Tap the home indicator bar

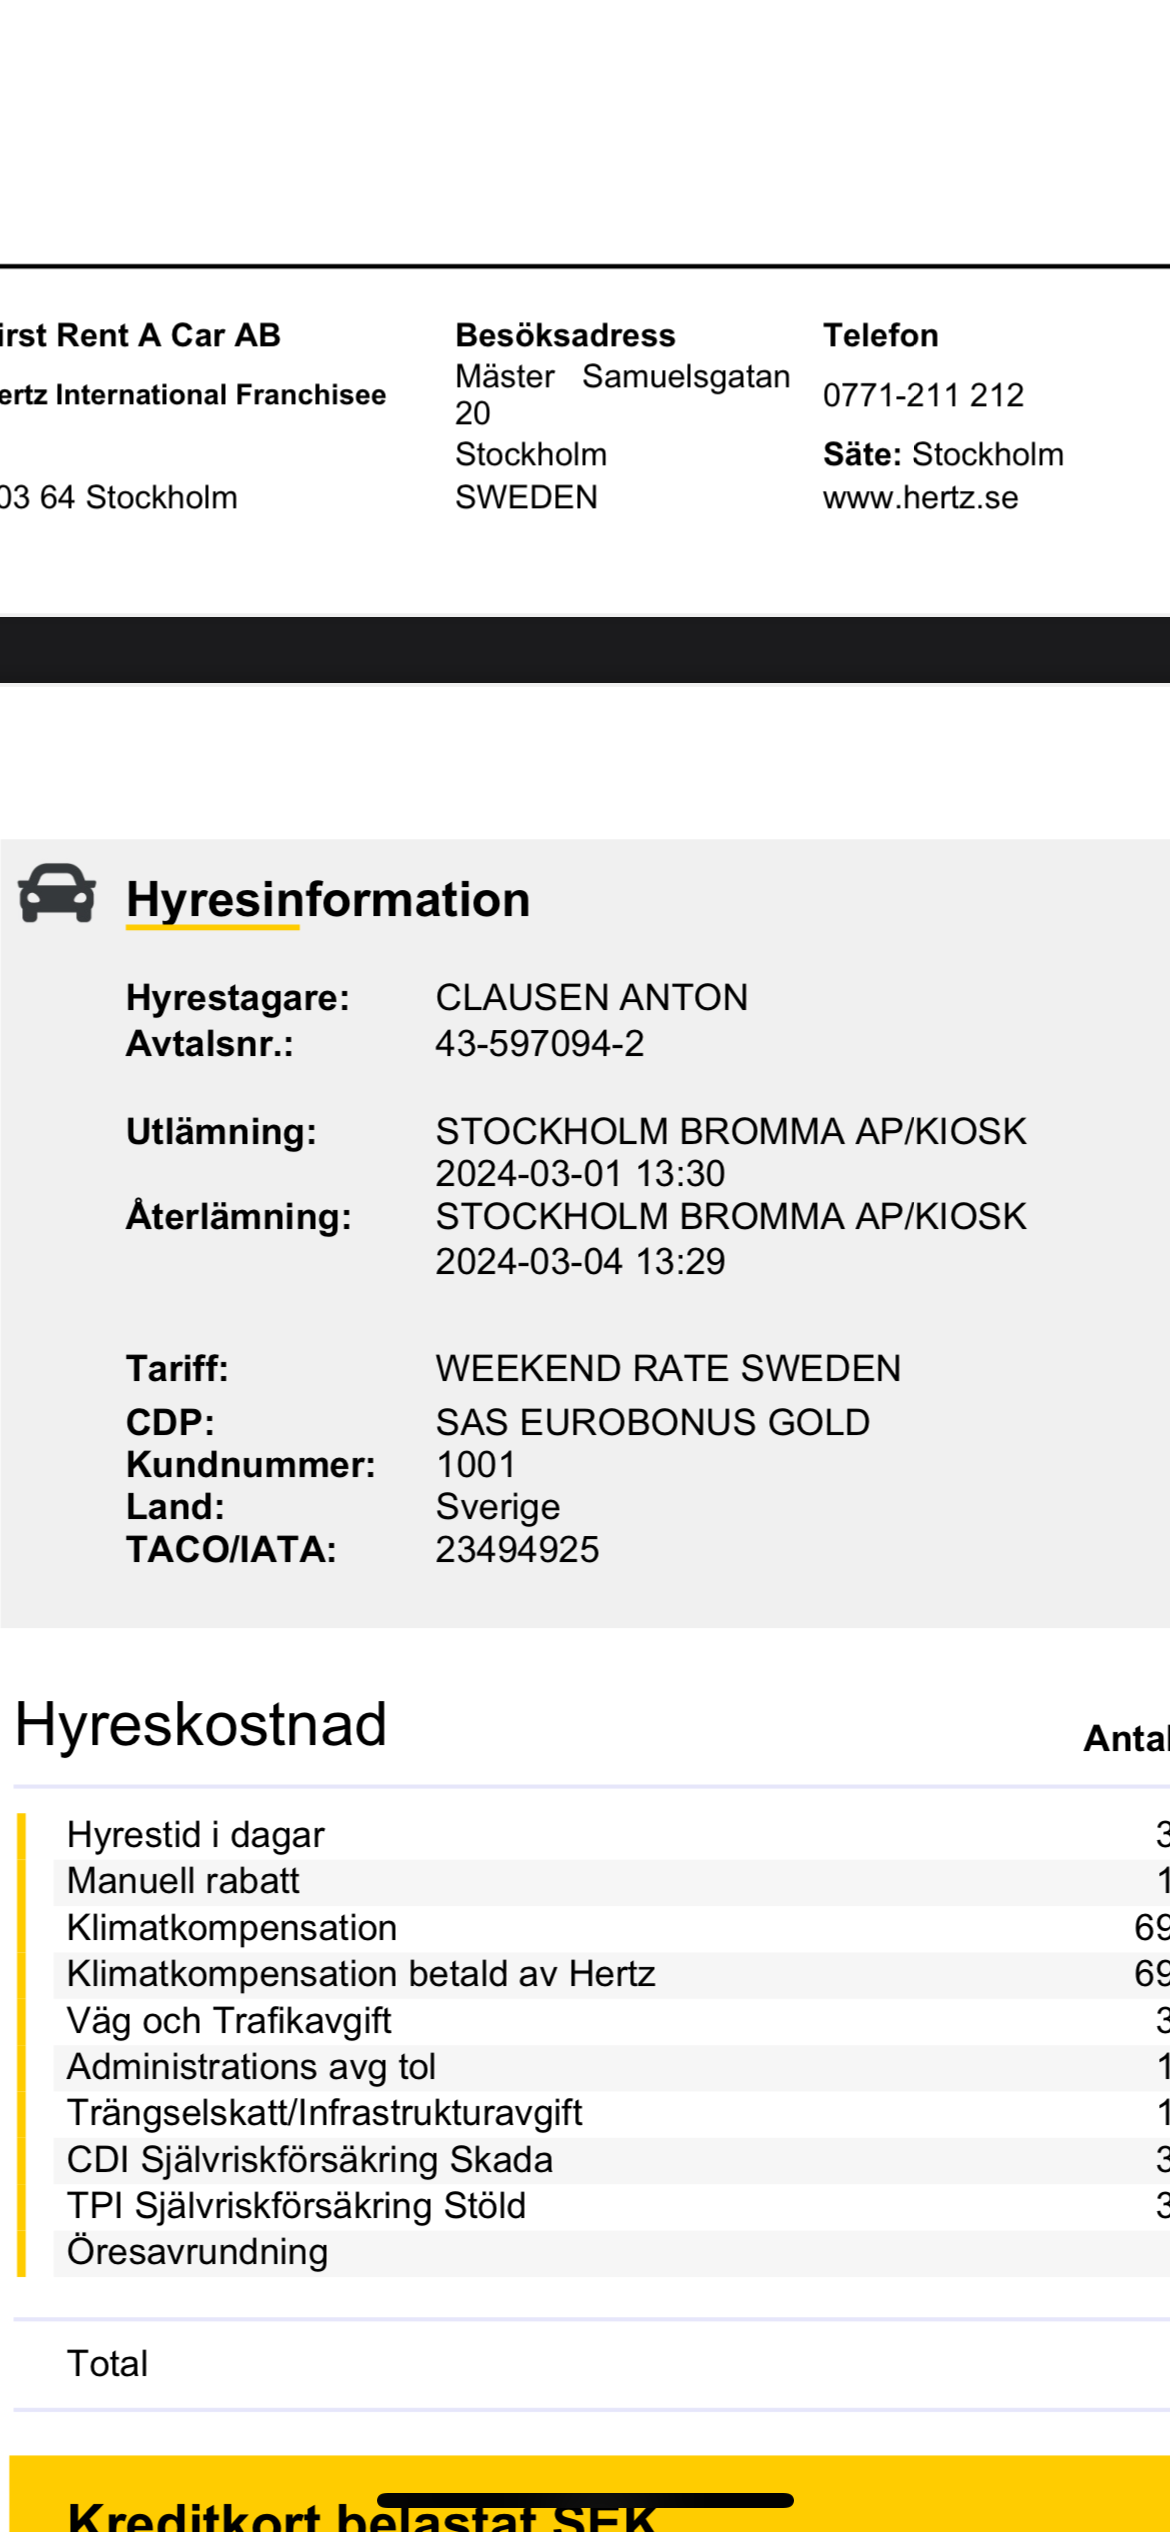585,2500
